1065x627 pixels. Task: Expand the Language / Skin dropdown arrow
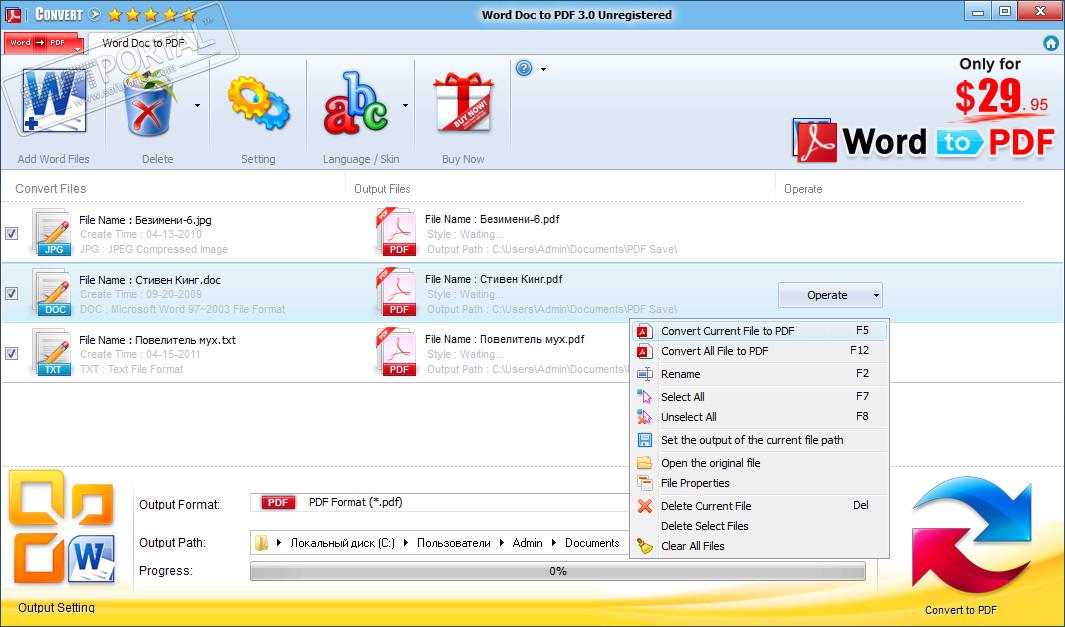tap(405, 105)
